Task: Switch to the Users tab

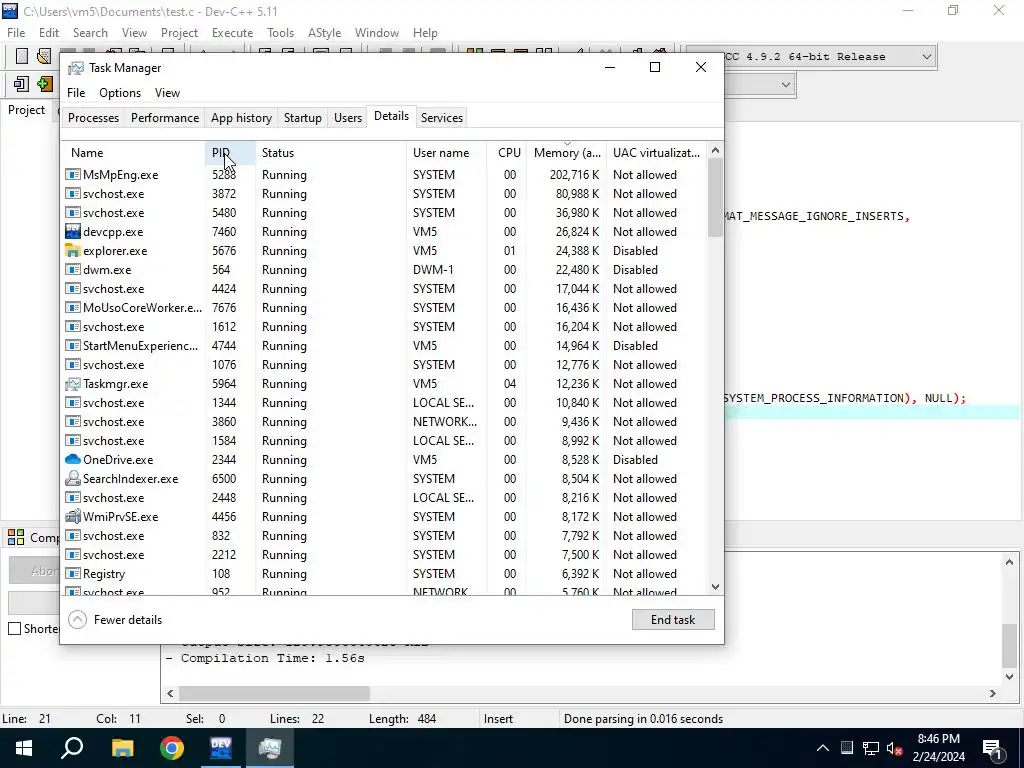Action: pos(347,118)
